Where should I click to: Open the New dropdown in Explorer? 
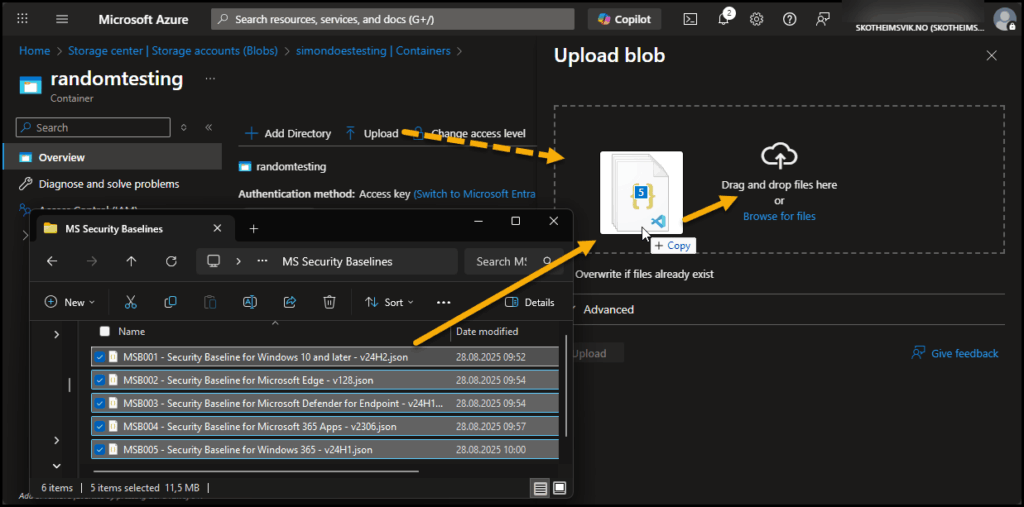(70, 303)
